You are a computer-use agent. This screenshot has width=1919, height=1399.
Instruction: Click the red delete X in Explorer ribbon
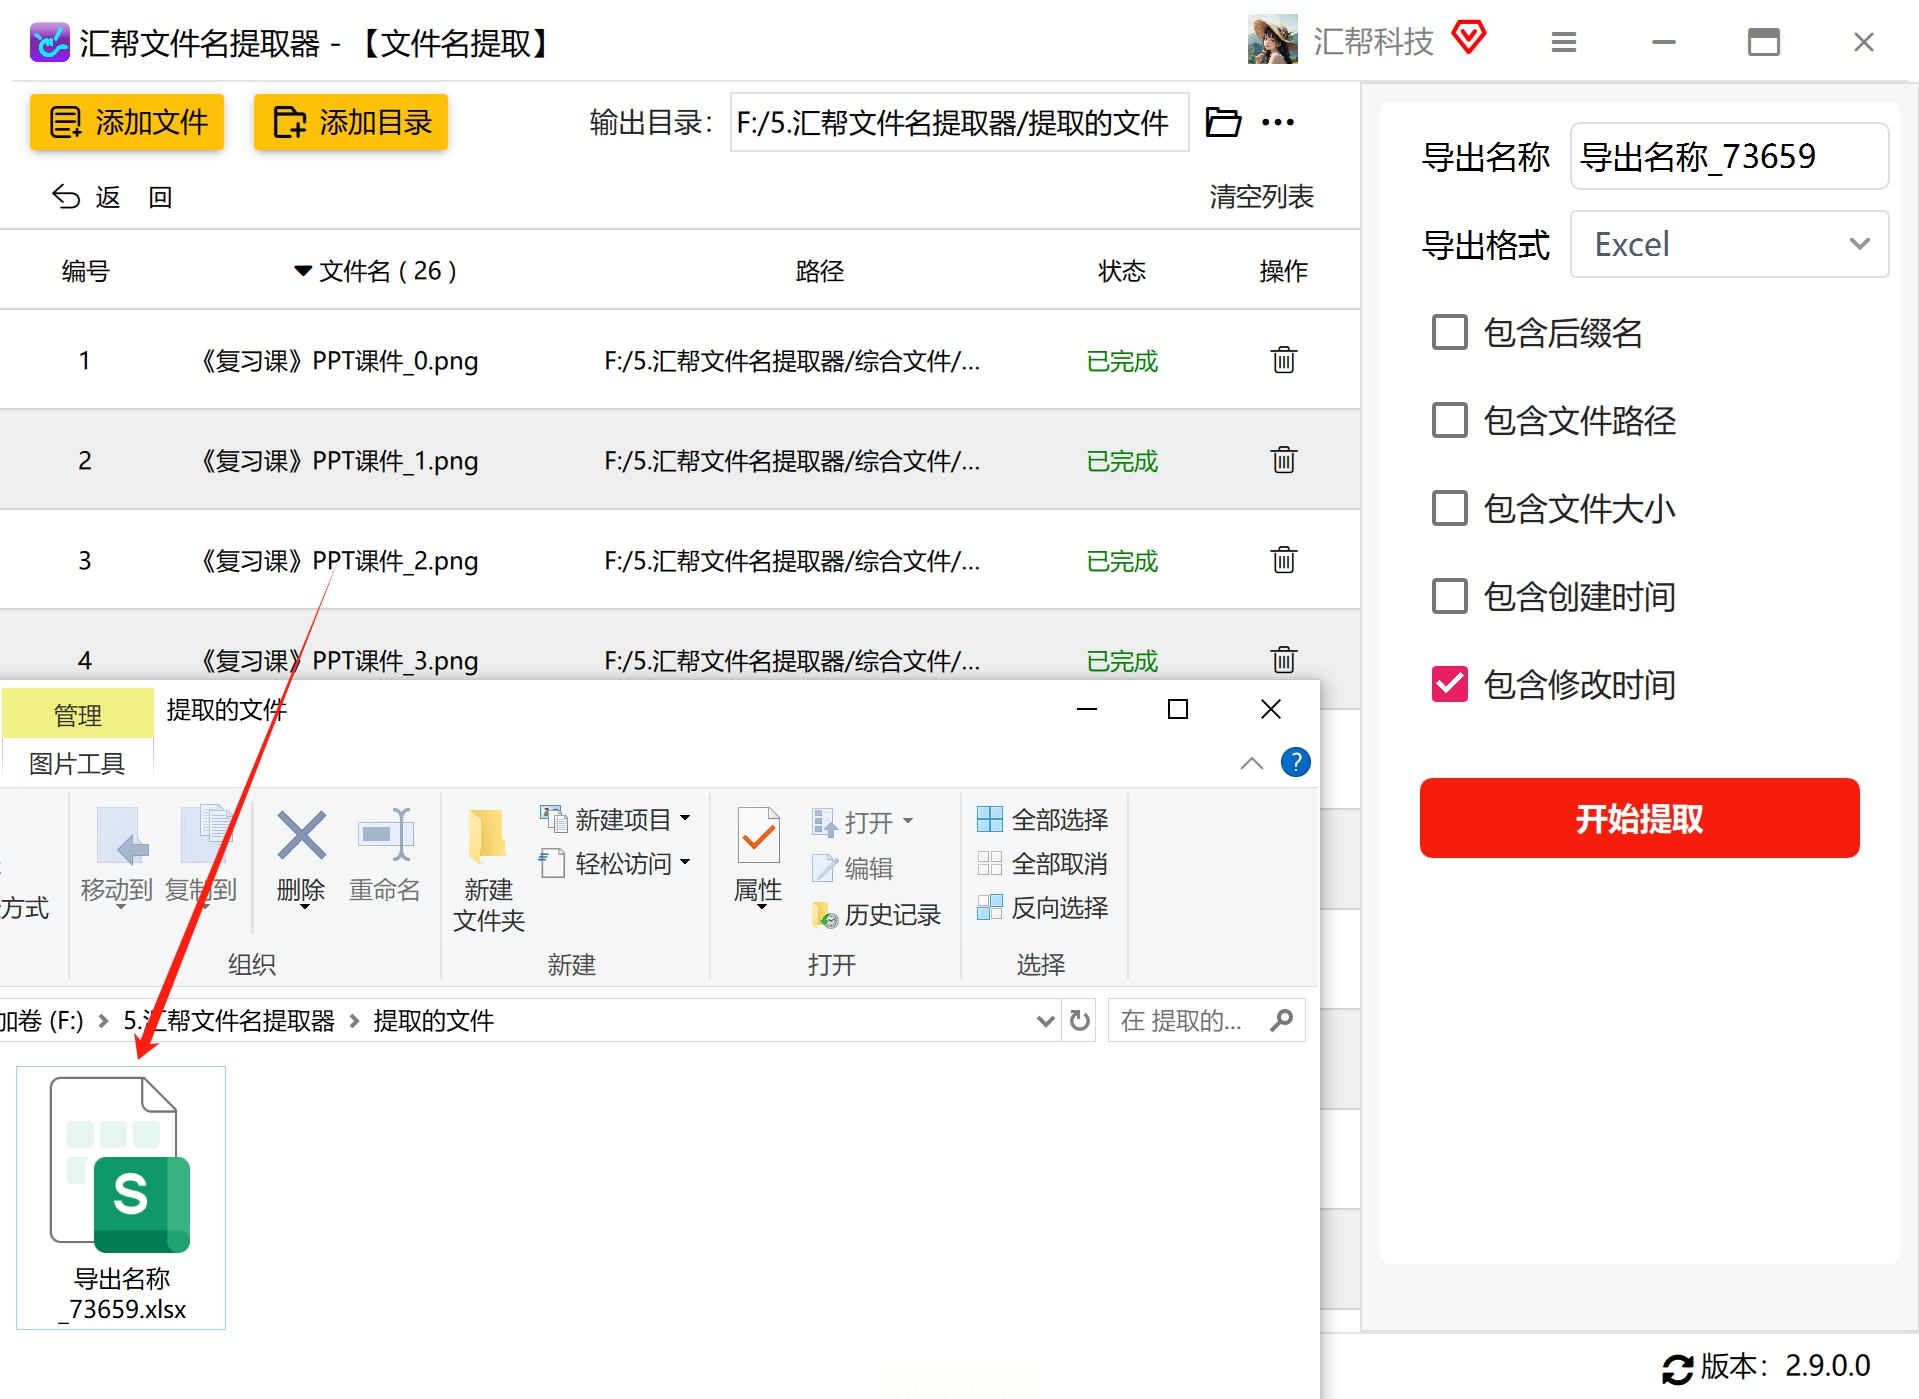[x=301, y=836]
